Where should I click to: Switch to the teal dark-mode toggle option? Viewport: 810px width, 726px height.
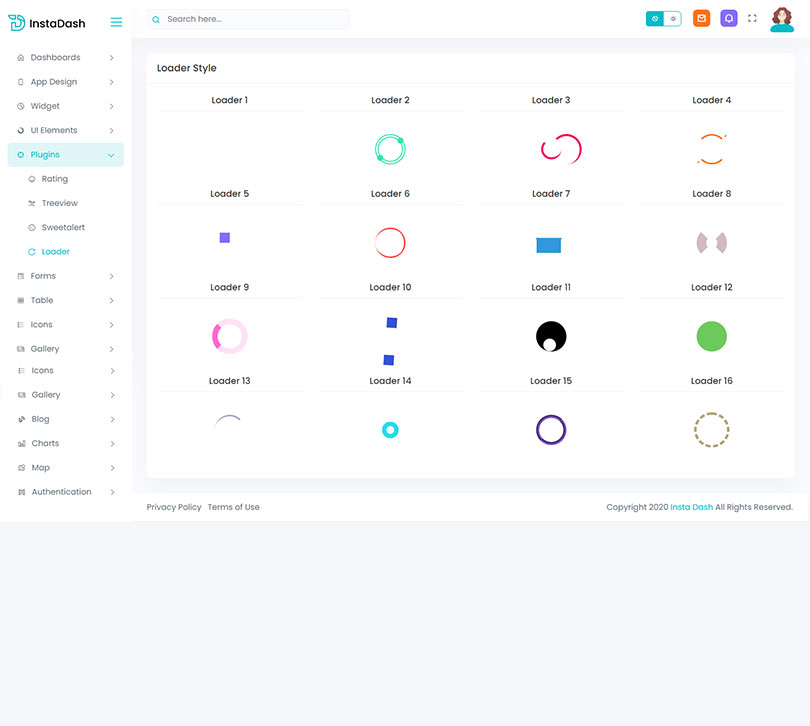pos(655,18)
